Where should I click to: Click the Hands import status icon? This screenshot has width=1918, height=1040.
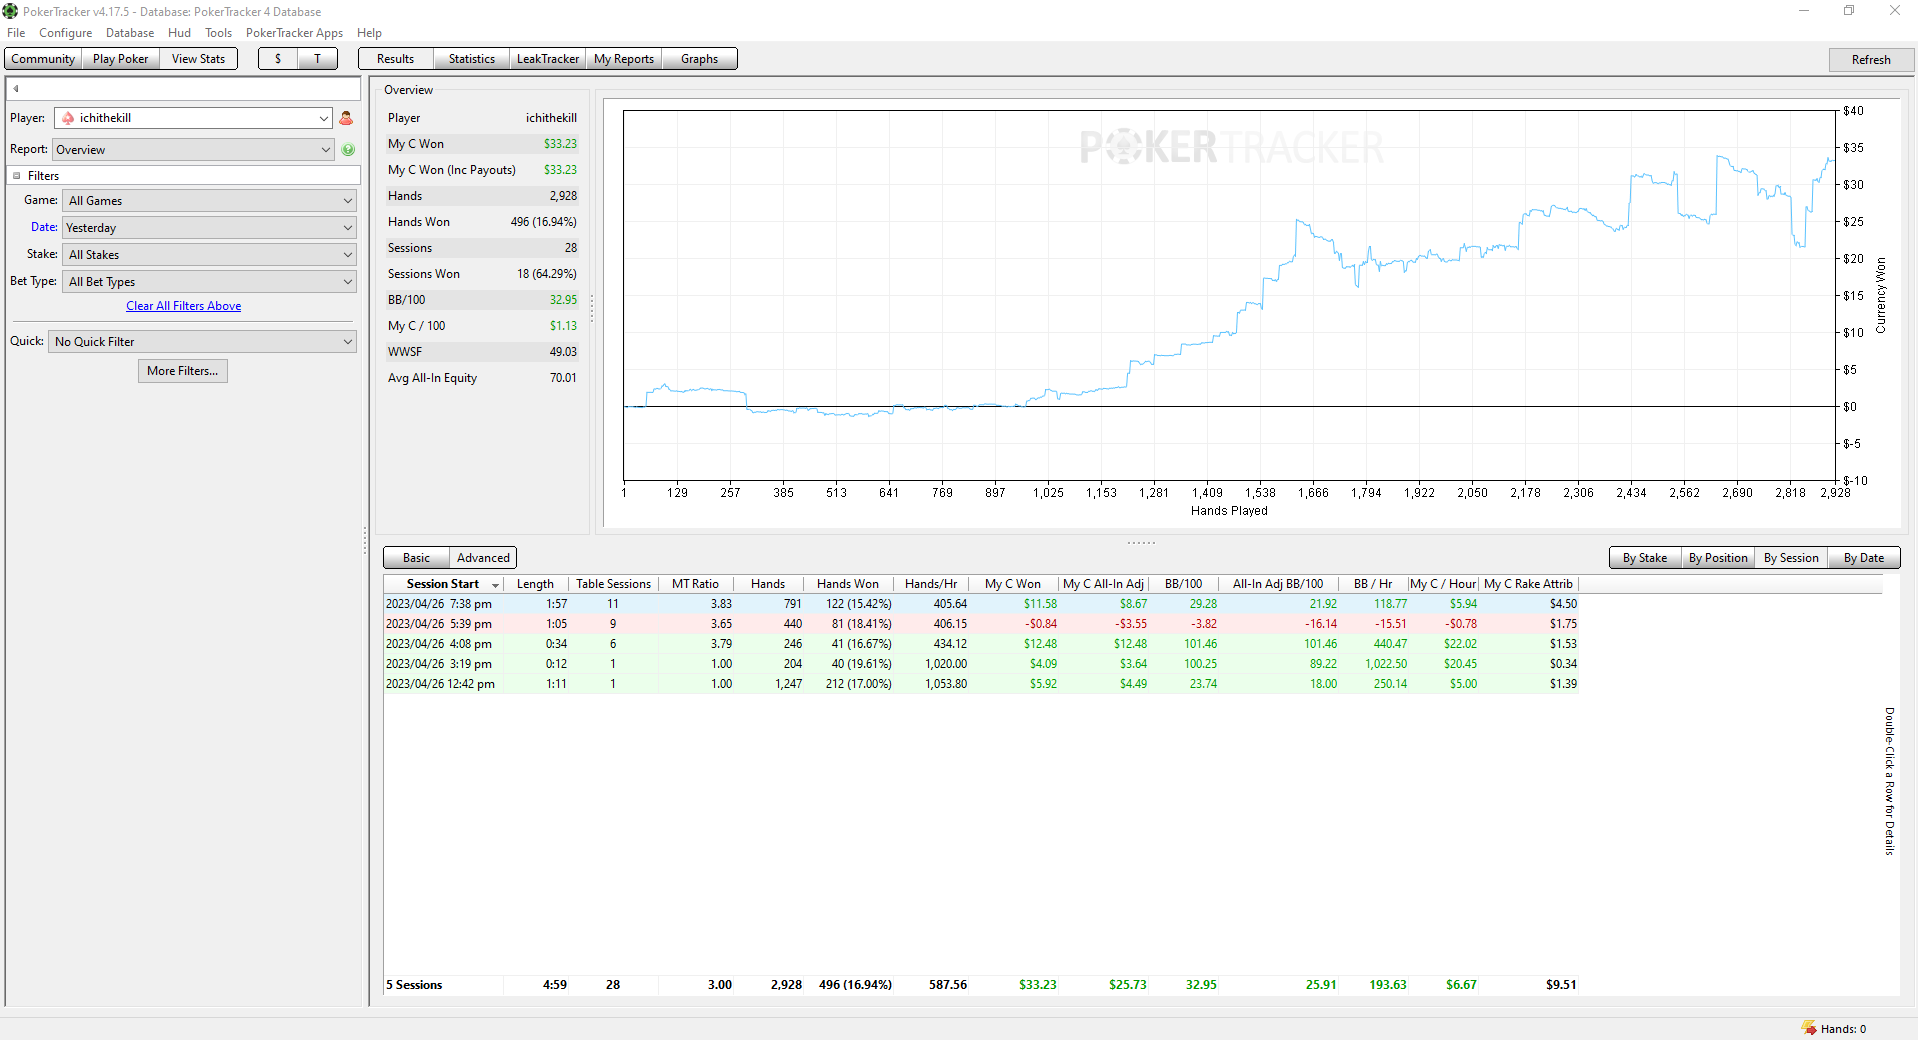pos(1809,1028)
